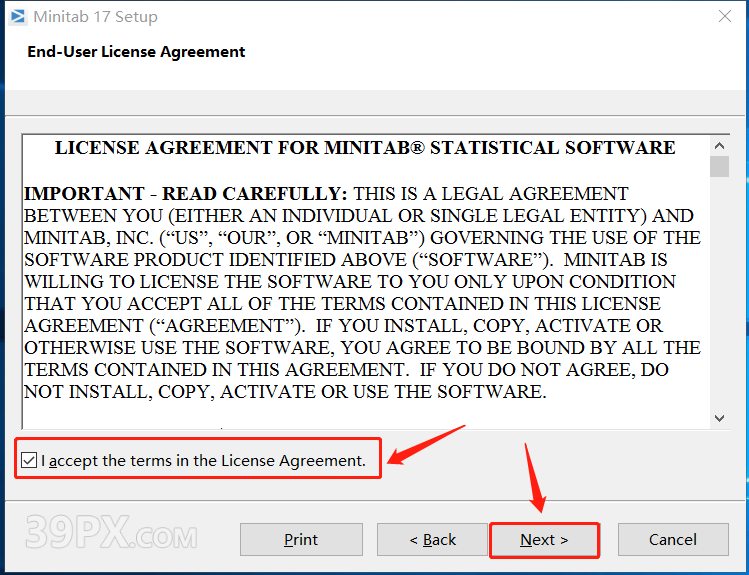Cancel the Minitab installation
Screen dimensions: 749x575
673,539
